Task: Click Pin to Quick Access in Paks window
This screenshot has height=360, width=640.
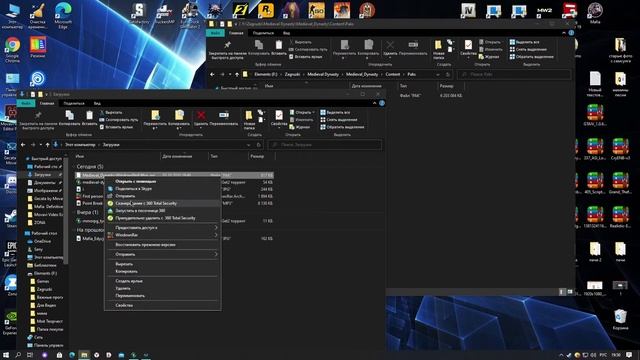Action: [x=227, y=46]
